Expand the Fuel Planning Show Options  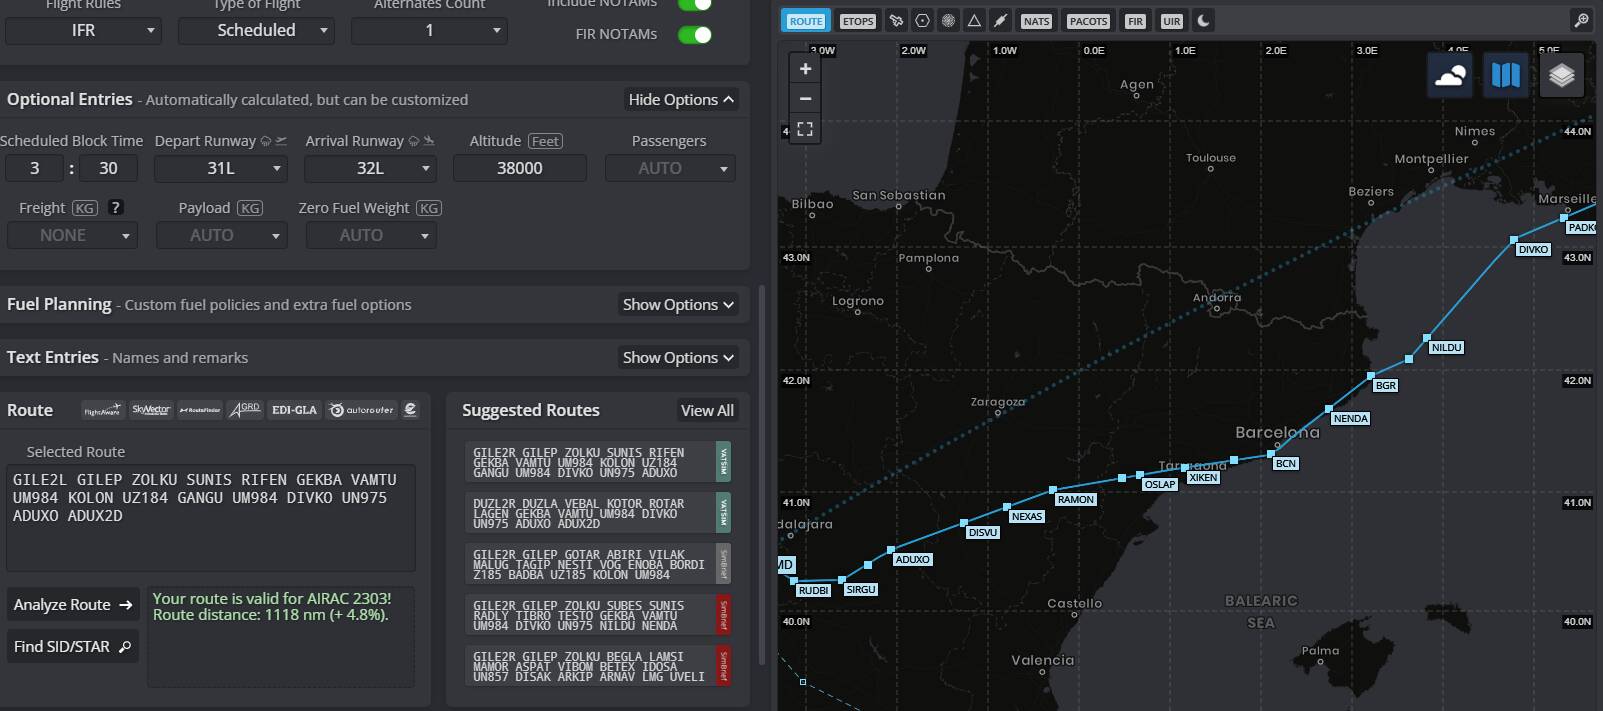coord(678,305)
